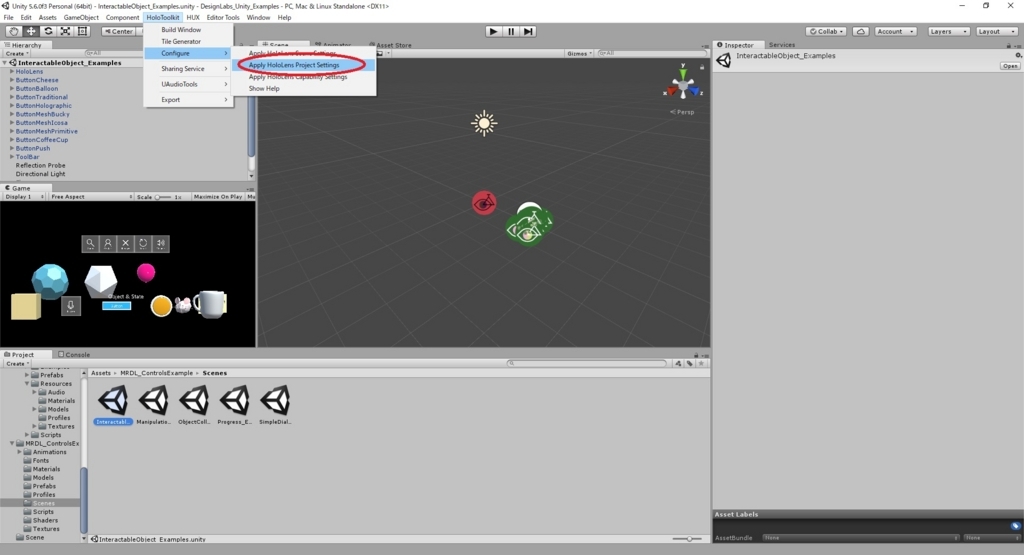Click Apply HoloLens Project Settings

[304, 65]
